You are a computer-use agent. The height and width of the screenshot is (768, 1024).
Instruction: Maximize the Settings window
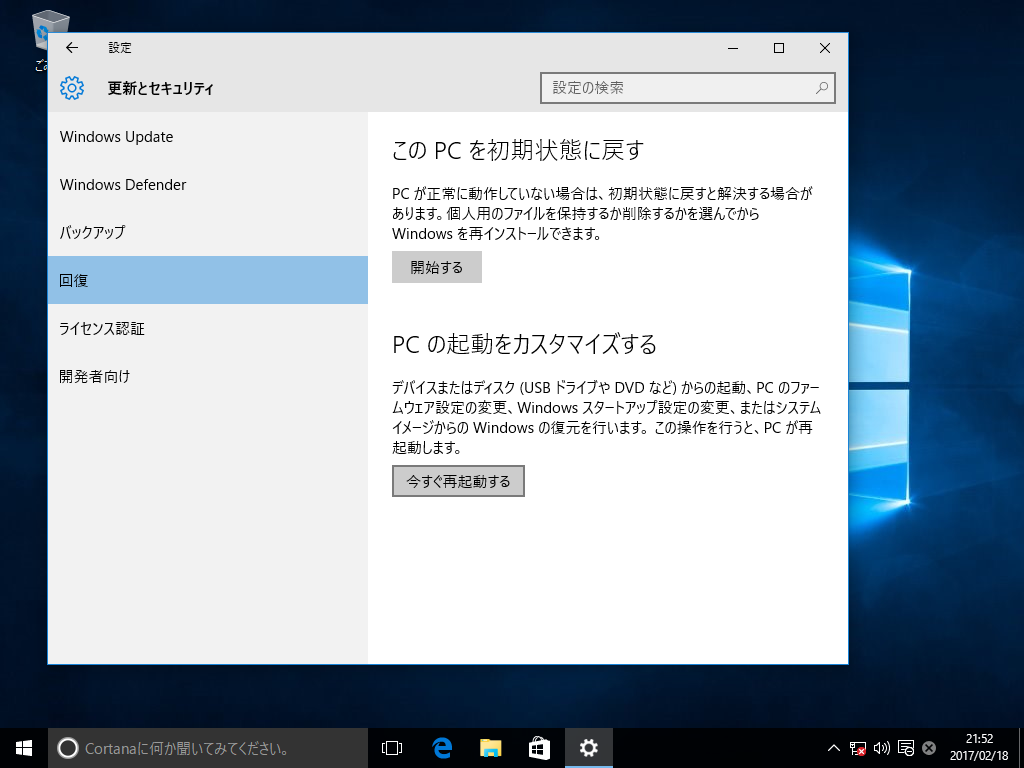click(779, 48)
